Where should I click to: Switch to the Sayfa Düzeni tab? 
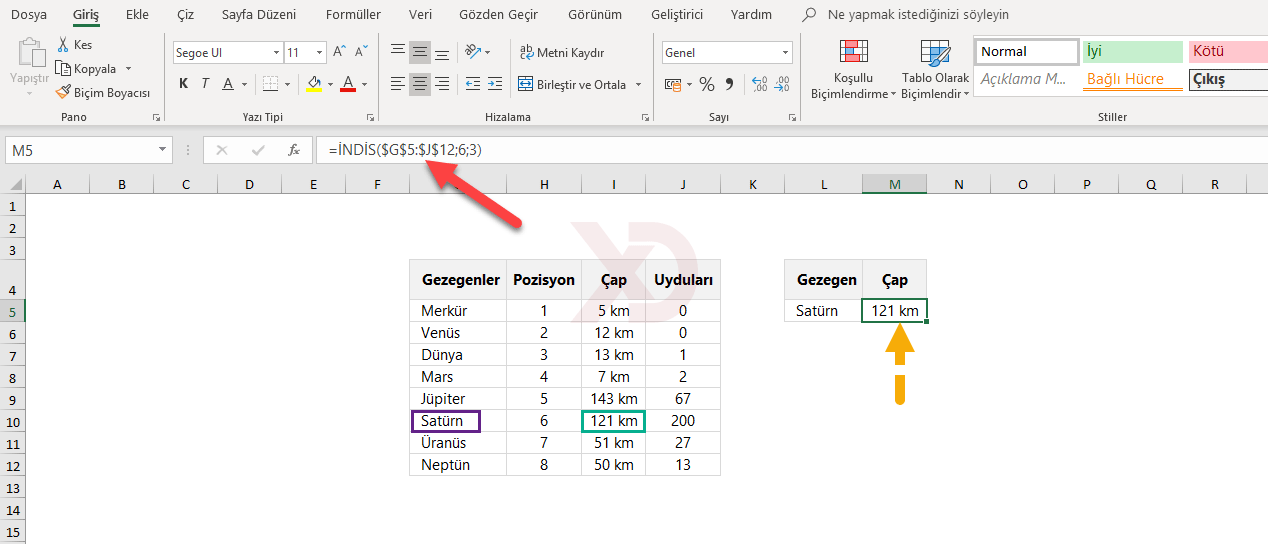pos(260,15)
